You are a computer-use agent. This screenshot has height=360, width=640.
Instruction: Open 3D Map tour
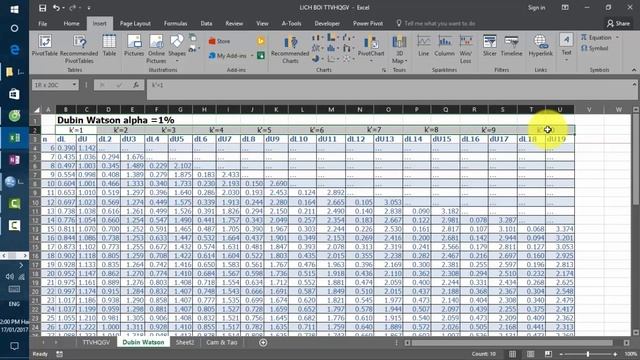point(399,49)
